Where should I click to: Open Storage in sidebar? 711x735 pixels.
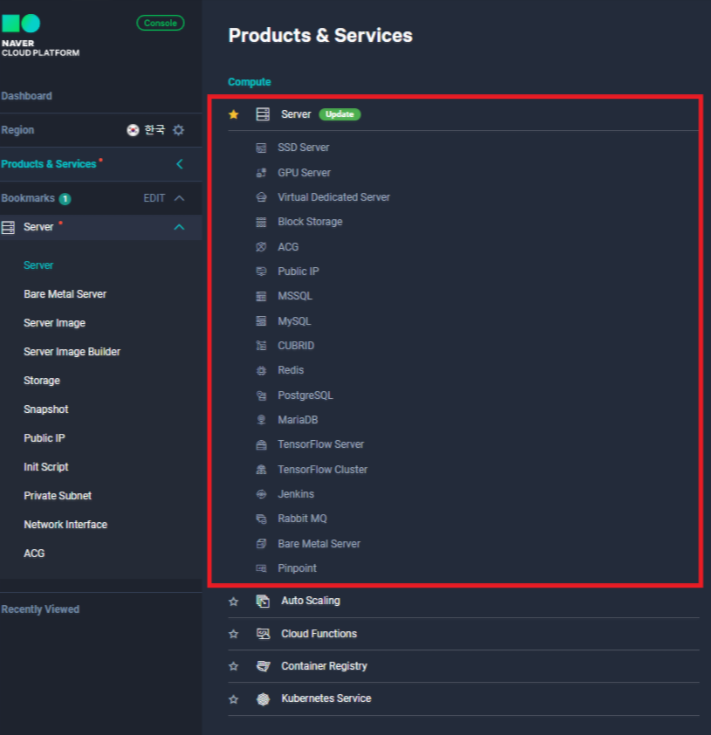click(x=42, y=381)
